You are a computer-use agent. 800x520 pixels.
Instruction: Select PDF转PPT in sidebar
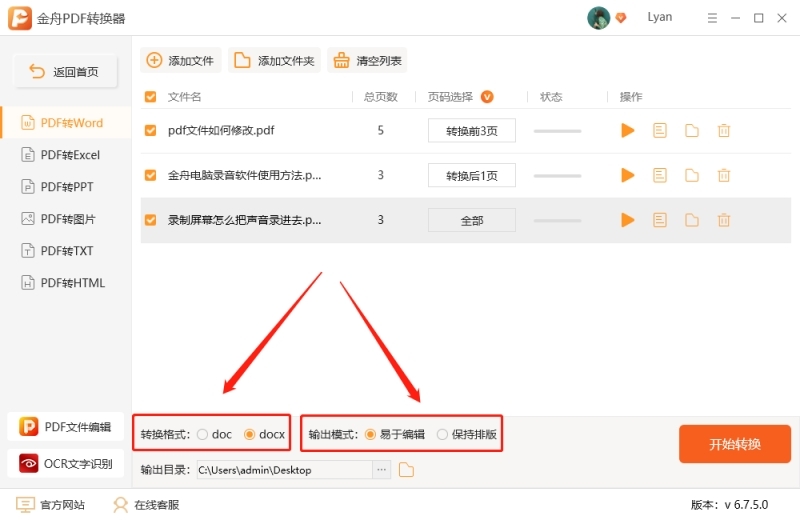[x=66, y=187]
